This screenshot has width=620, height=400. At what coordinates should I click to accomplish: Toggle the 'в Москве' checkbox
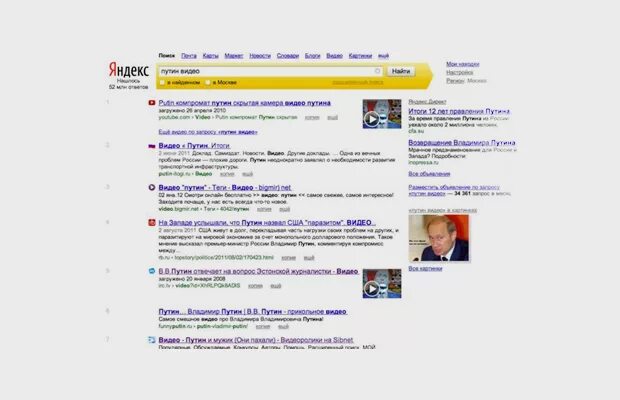tap(208, 83)
